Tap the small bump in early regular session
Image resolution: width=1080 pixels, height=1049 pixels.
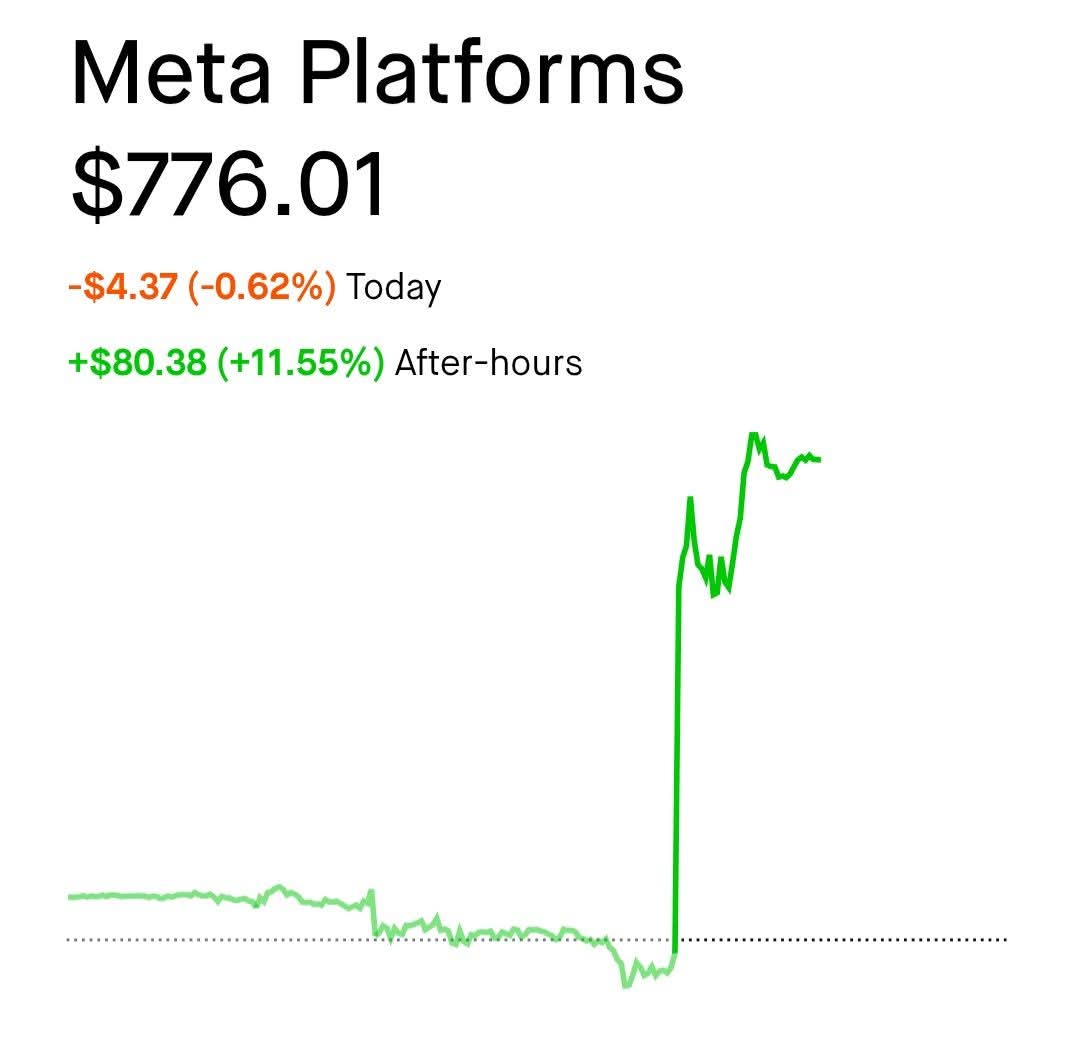(278, 888)
